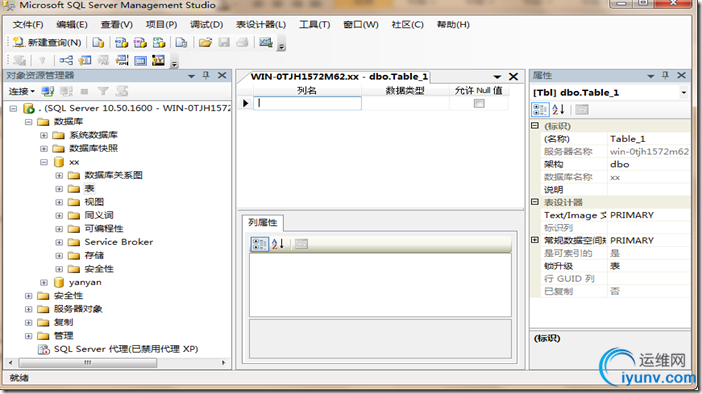
Task: Select the 表 folder in tree
Action: point(90,188)
